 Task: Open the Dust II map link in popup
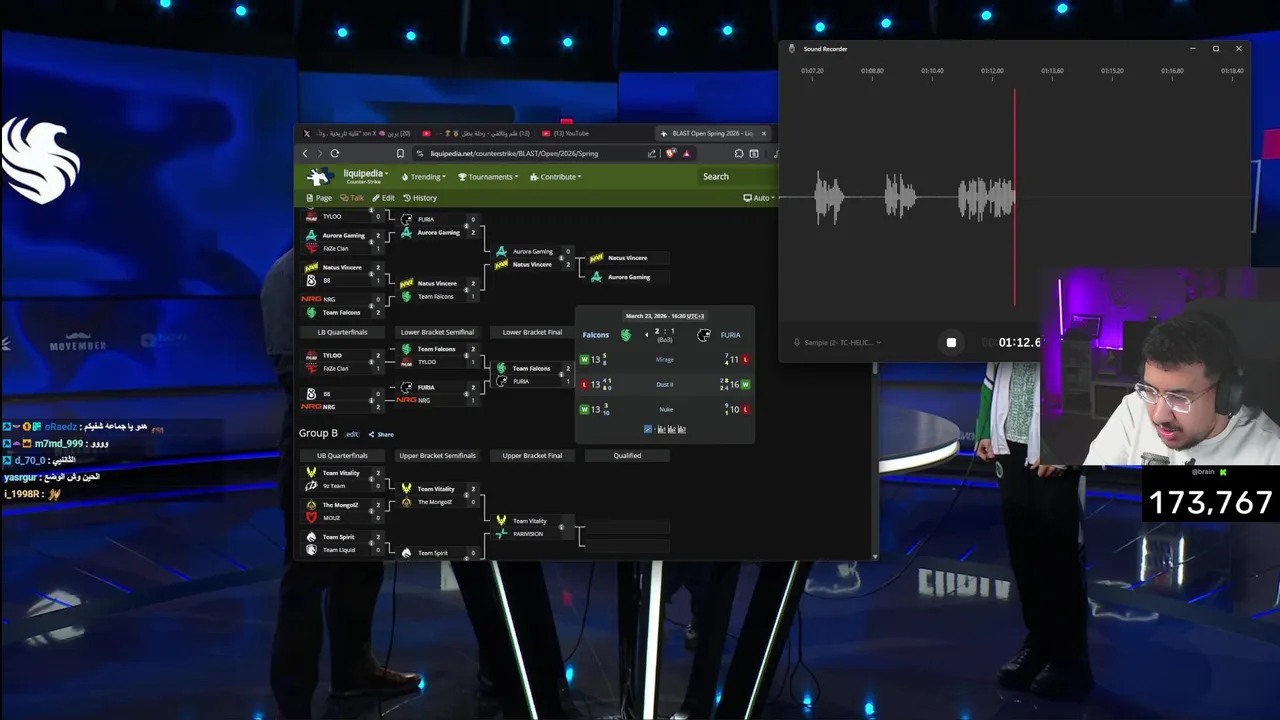point(665,384)
